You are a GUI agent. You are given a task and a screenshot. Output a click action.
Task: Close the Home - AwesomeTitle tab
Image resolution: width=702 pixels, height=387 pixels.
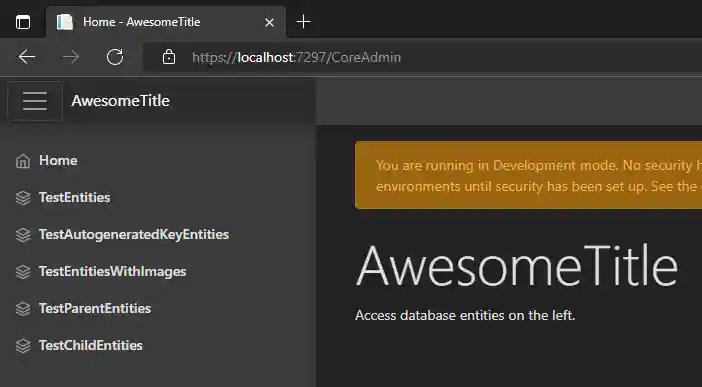(x=269, y=22)
